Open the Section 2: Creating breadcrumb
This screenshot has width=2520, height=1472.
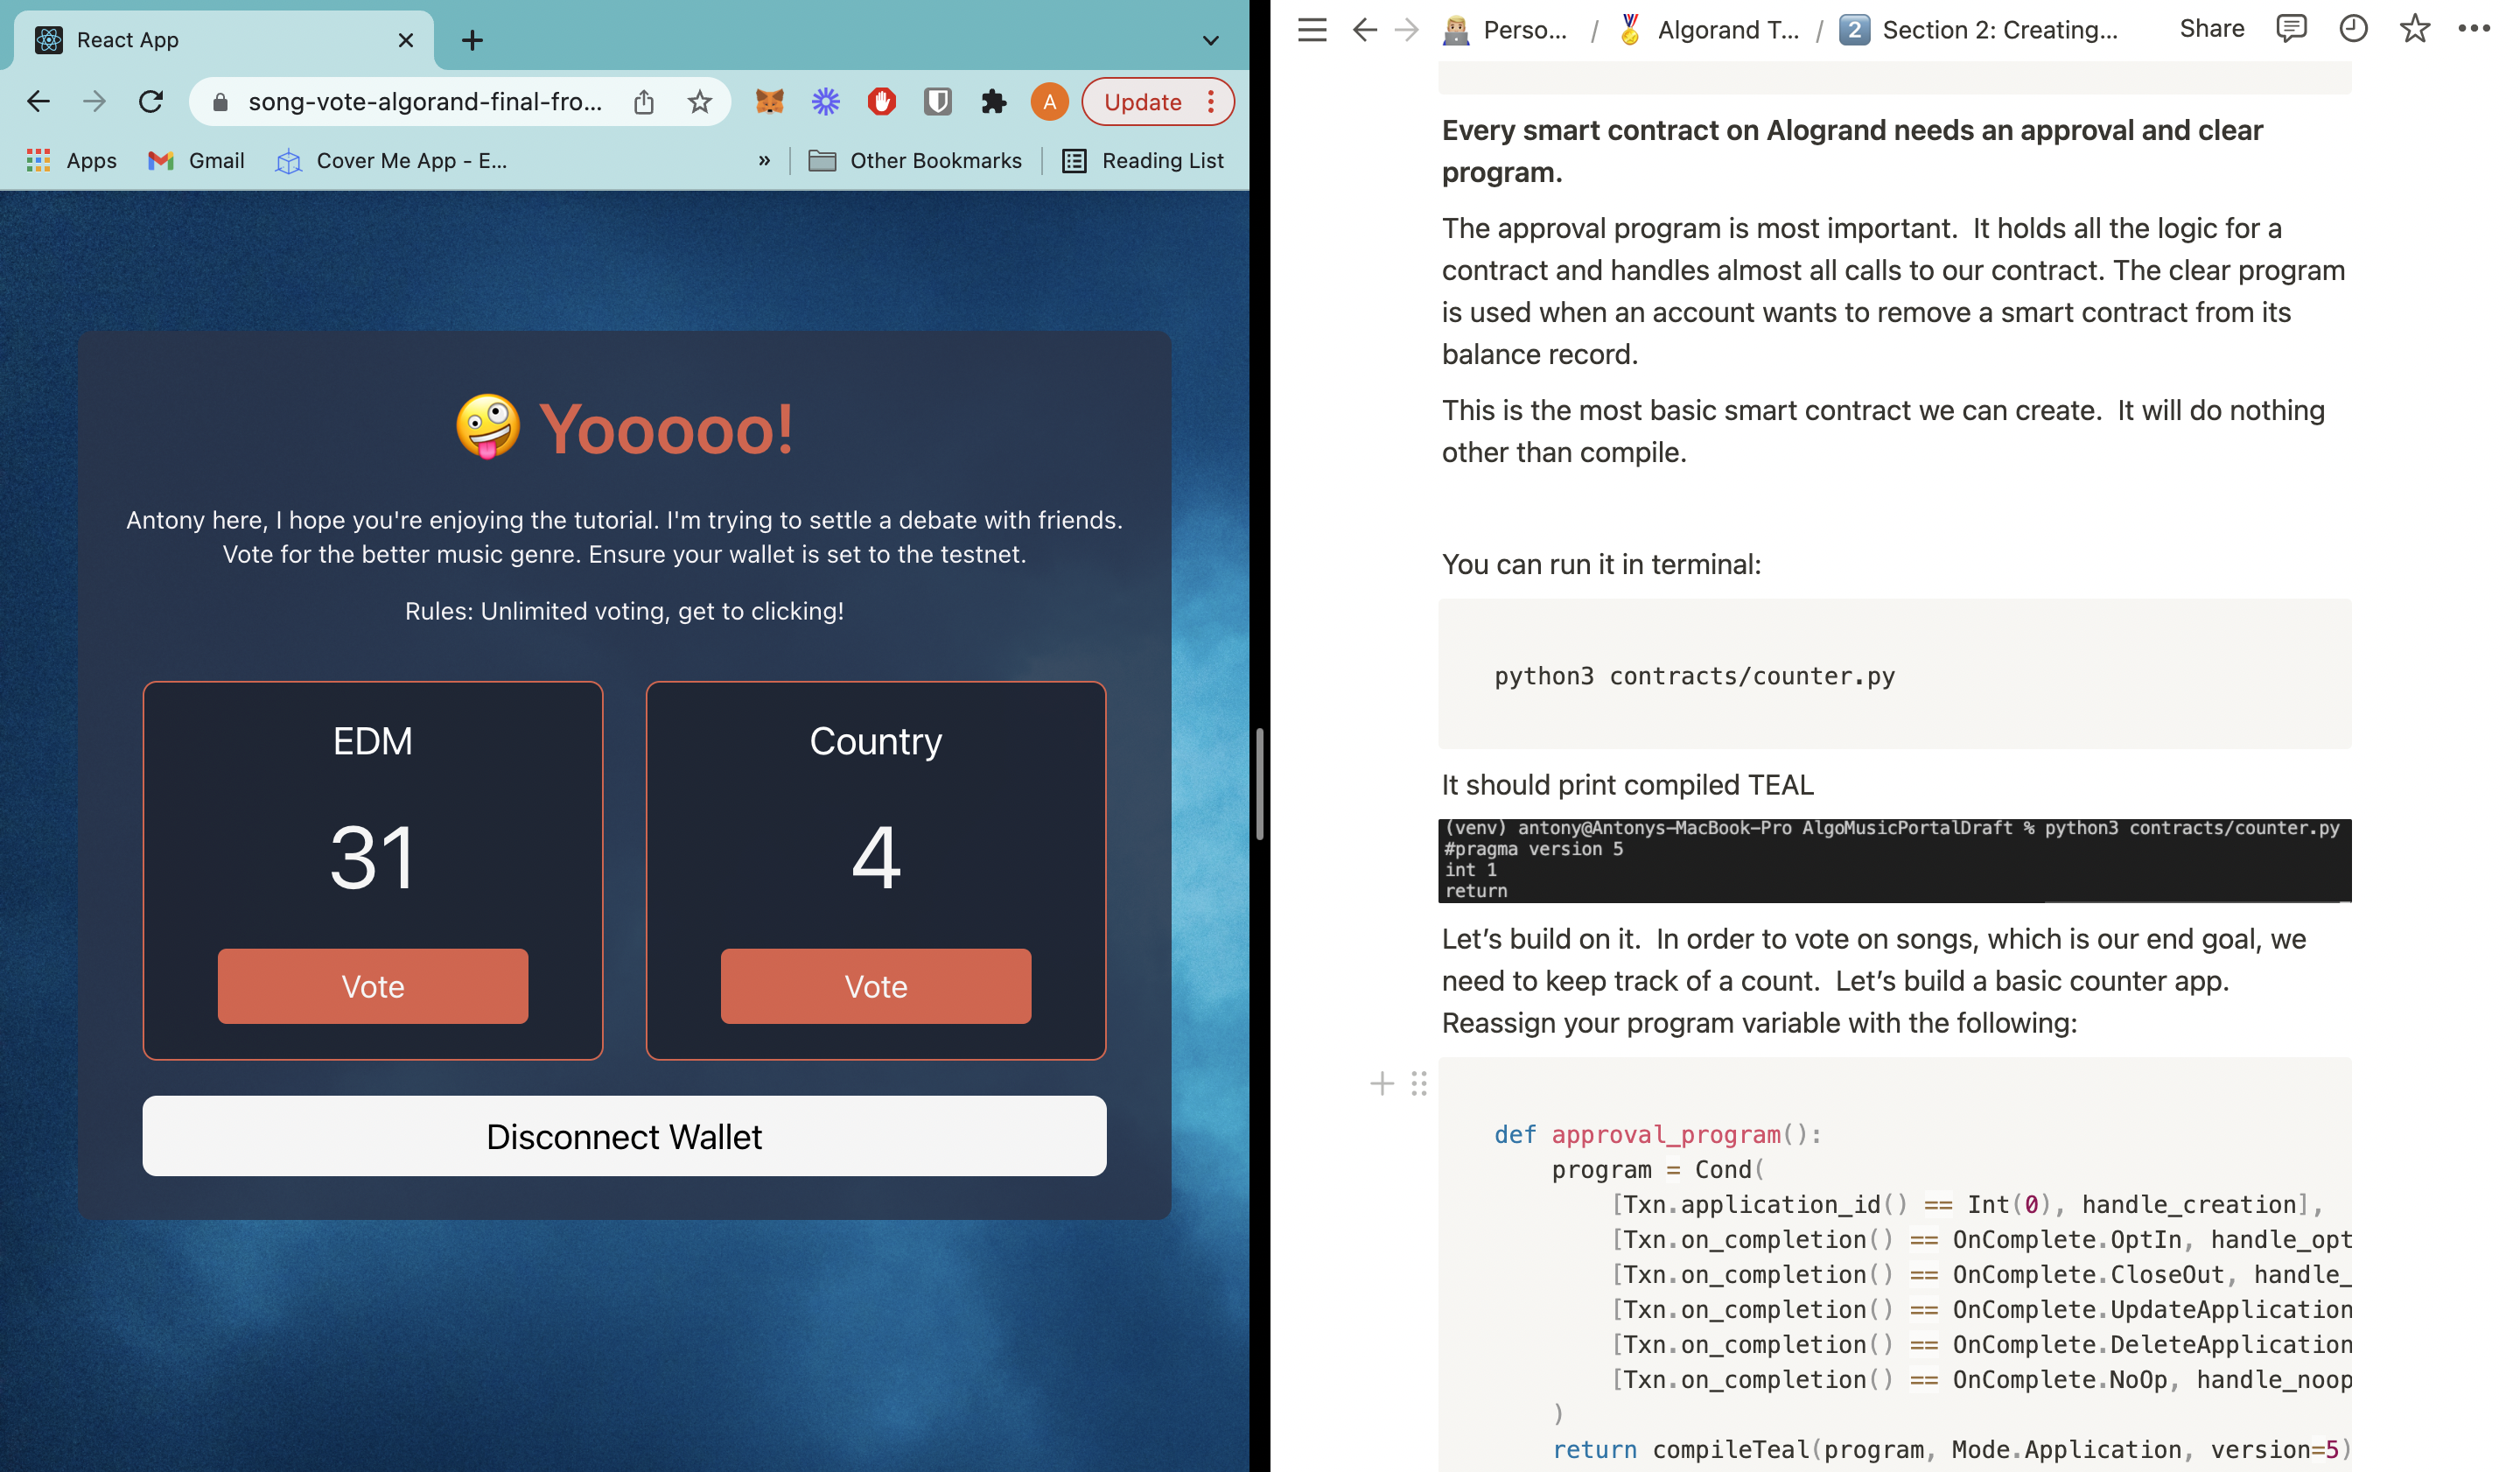[x=1980, y=30]
